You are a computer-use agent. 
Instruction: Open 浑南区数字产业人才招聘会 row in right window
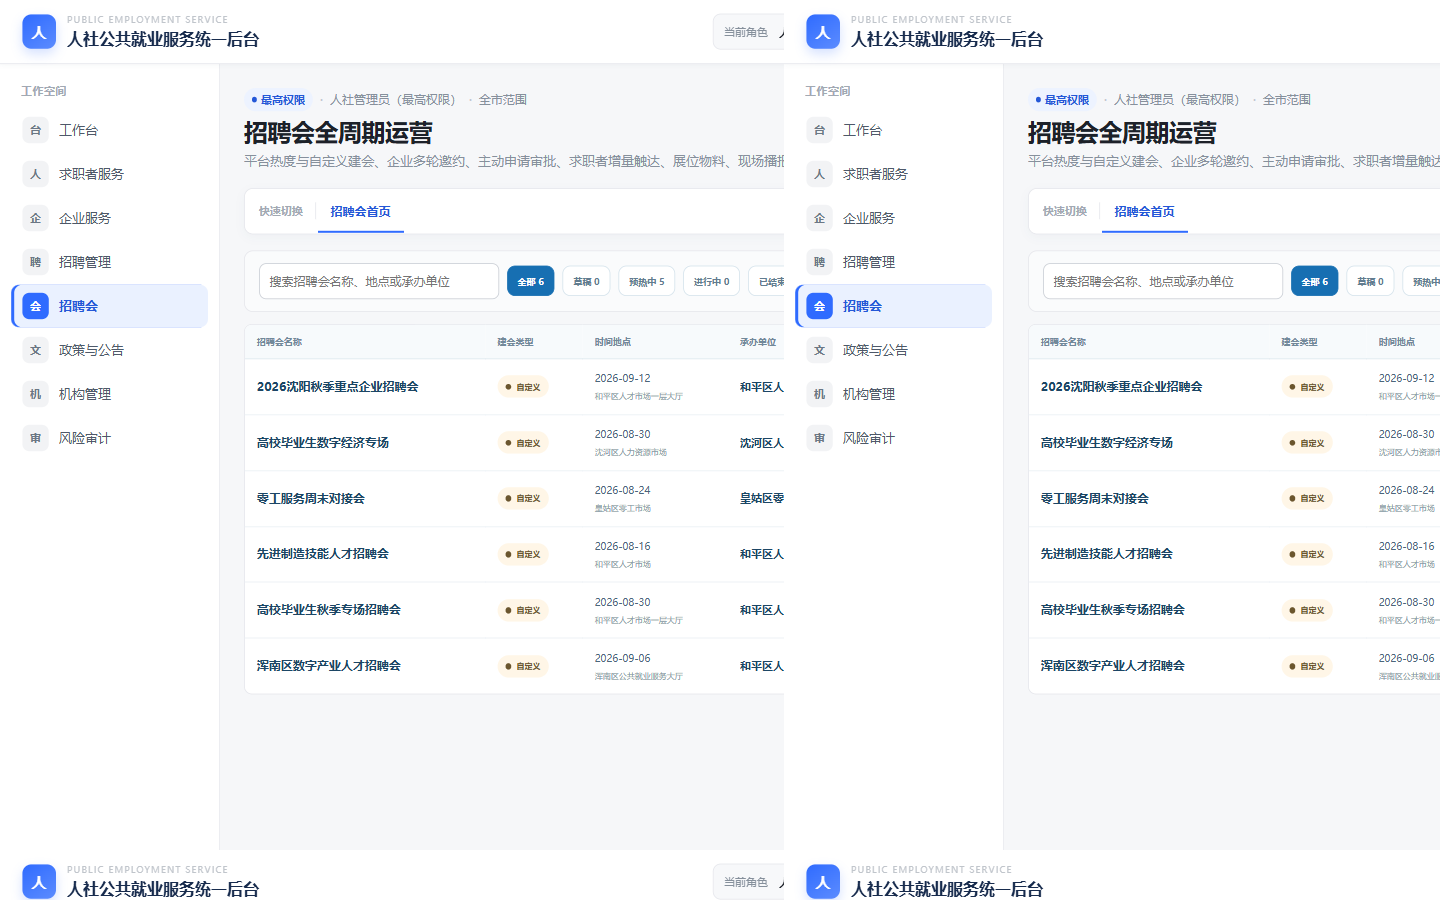point(1234,666)
